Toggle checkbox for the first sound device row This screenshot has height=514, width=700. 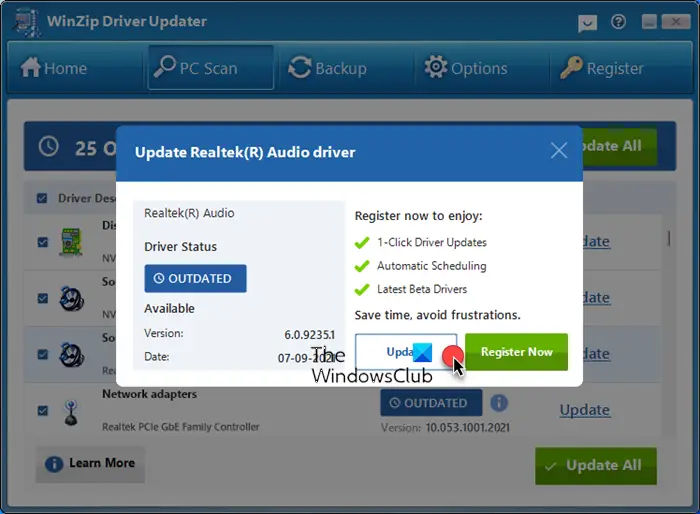[43, 298]
